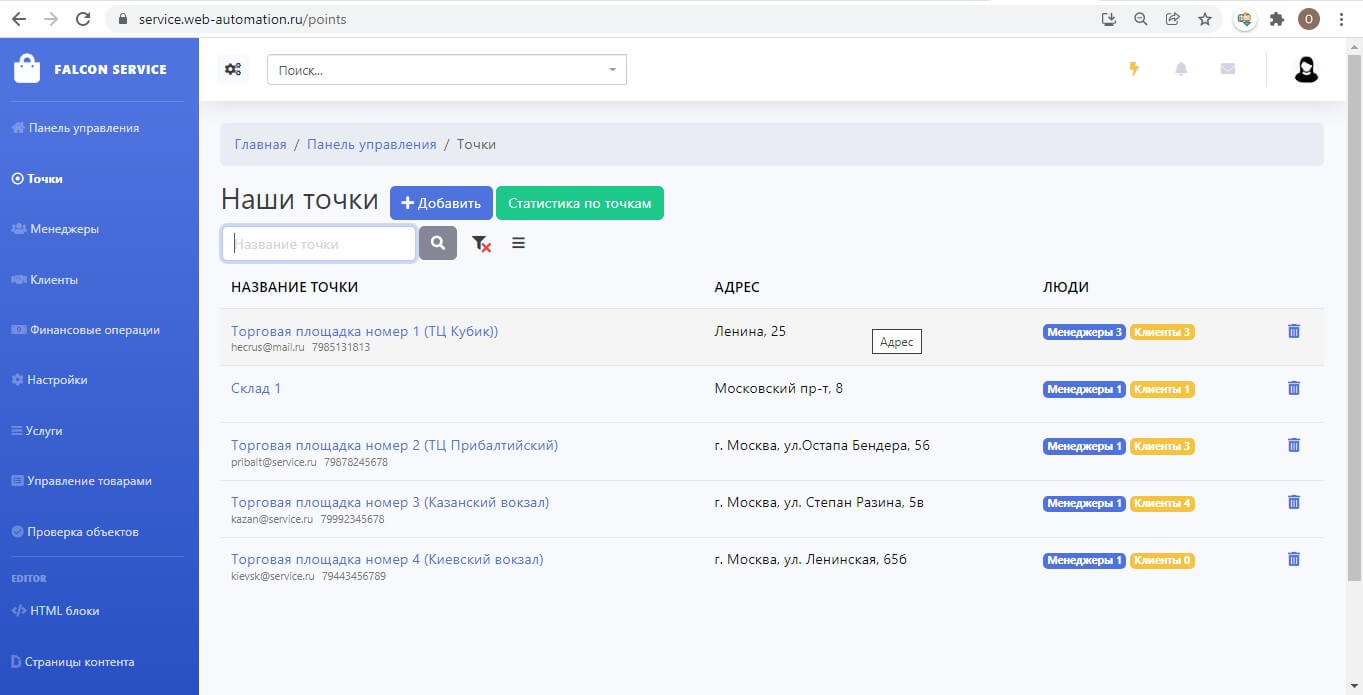Click the lightning bolt icon in header
1363x695 pixels.
pyautogui.click(x=1134, y=69)
